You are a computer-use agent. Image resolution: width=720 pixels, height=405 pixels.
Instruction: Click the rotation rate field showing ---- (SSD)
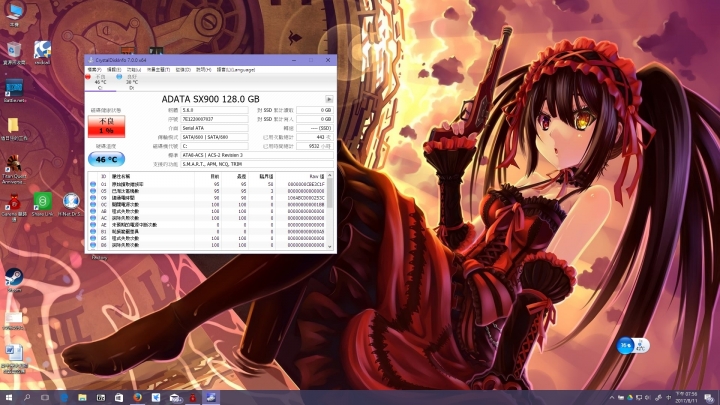(x=315, y=128)
